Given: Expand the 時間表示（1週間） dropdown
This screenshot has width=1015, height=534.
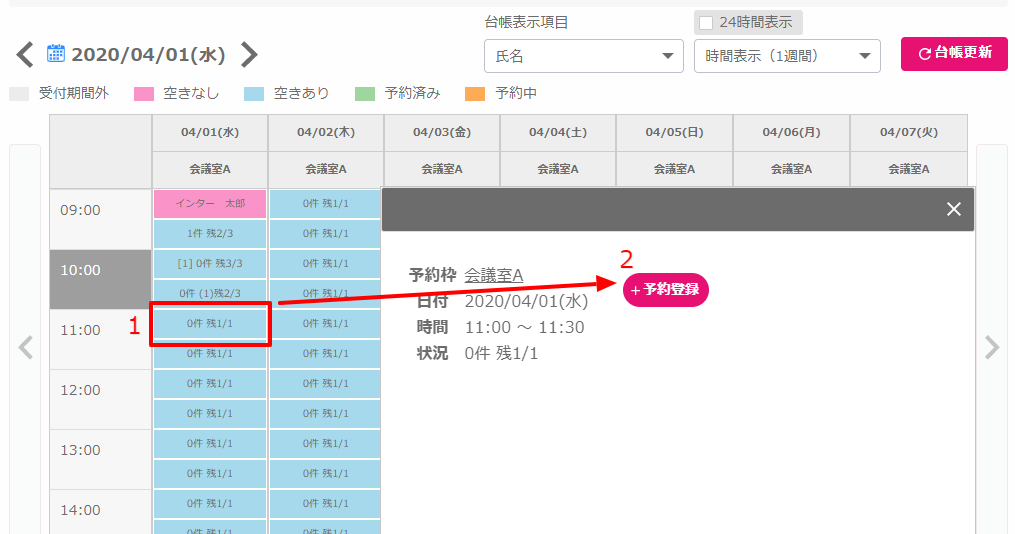Looking at the screenshot, I should 786,57.
